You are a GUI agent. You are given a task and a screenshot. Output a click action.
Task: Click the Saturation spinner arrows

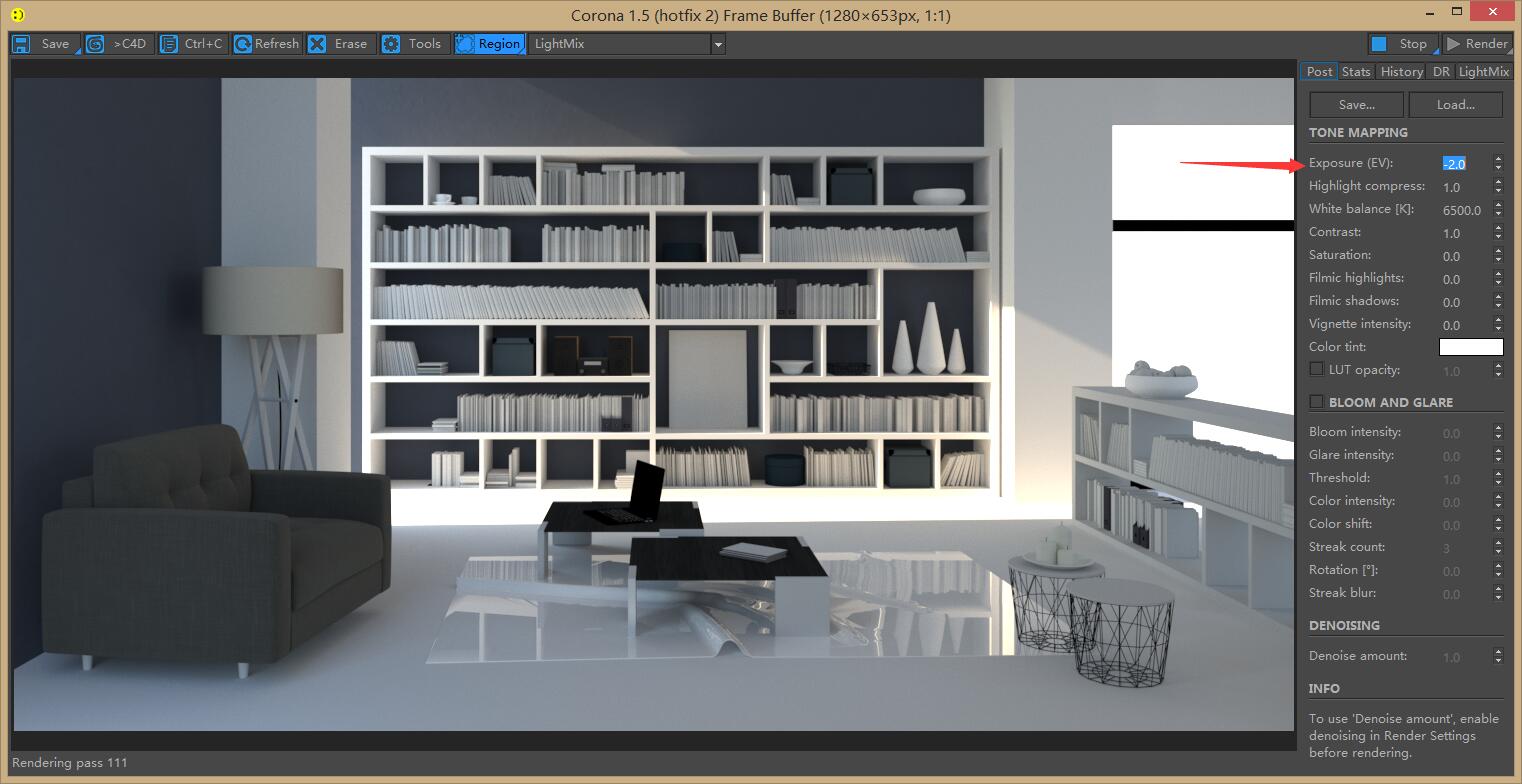tap(1498, 256)
